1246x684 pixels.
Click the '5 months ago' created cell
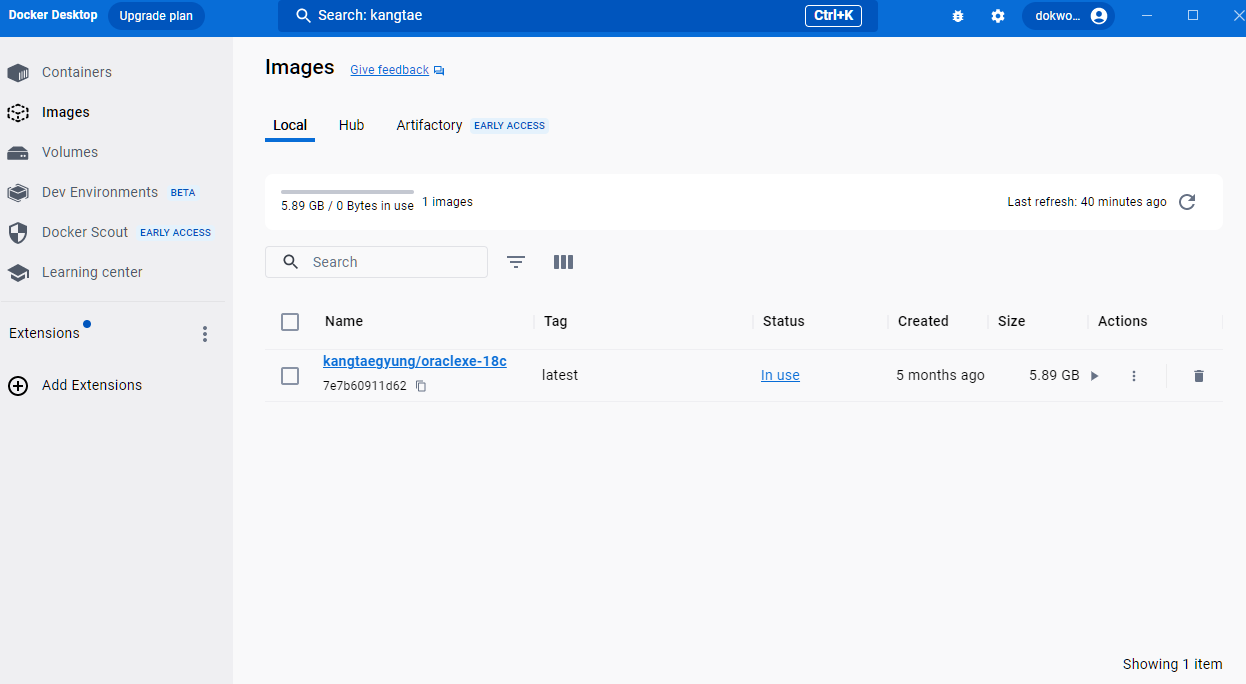940,375
